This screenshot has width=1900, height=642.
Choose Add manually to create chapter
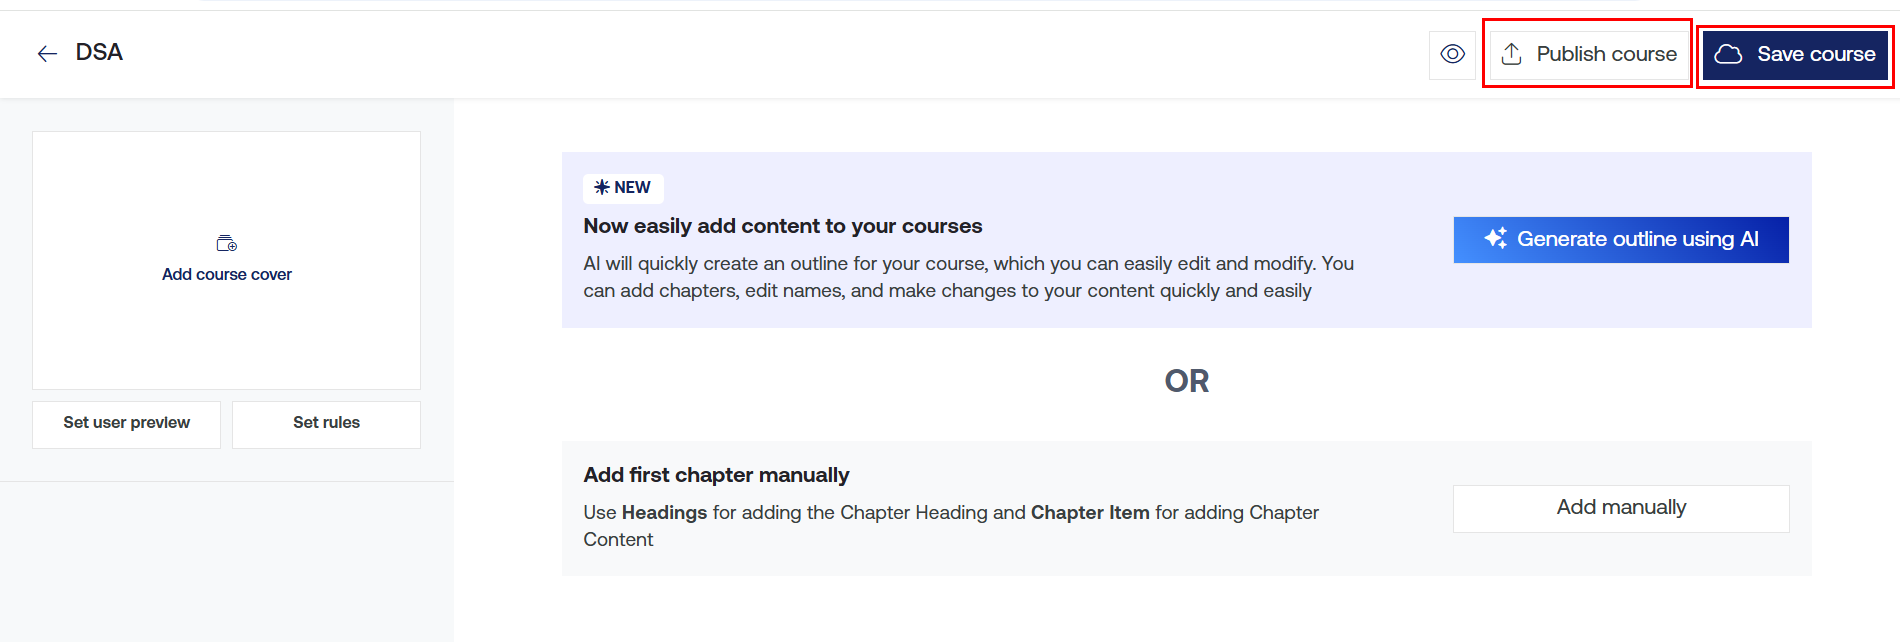click(1620, 508)
